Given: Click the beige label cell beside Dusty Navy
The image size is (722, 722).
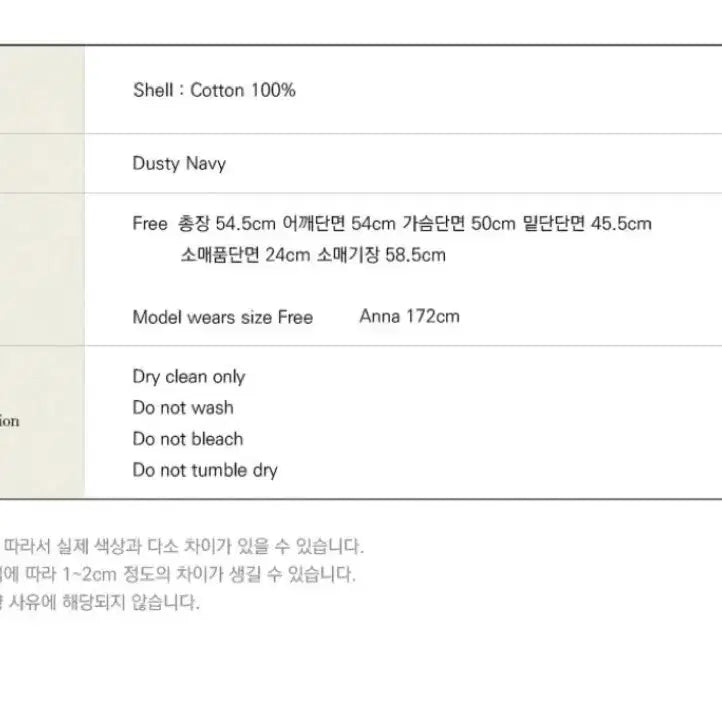Looking at the screenshot, I should click(42, 164).
